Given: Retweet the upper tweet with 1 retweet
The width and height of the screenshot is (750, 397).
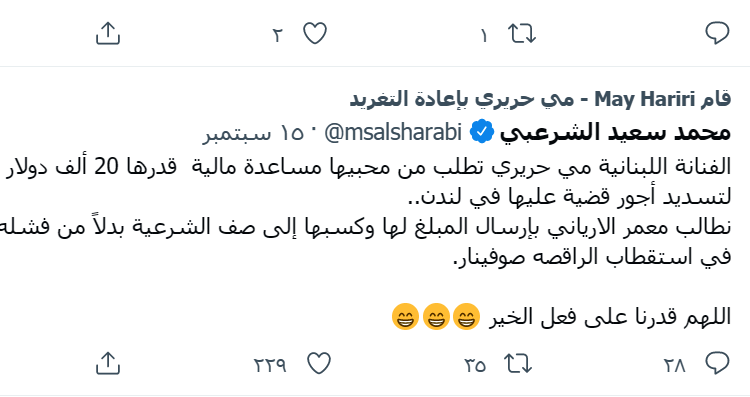Looking at the screenshot, I should [x=522, y=34].
